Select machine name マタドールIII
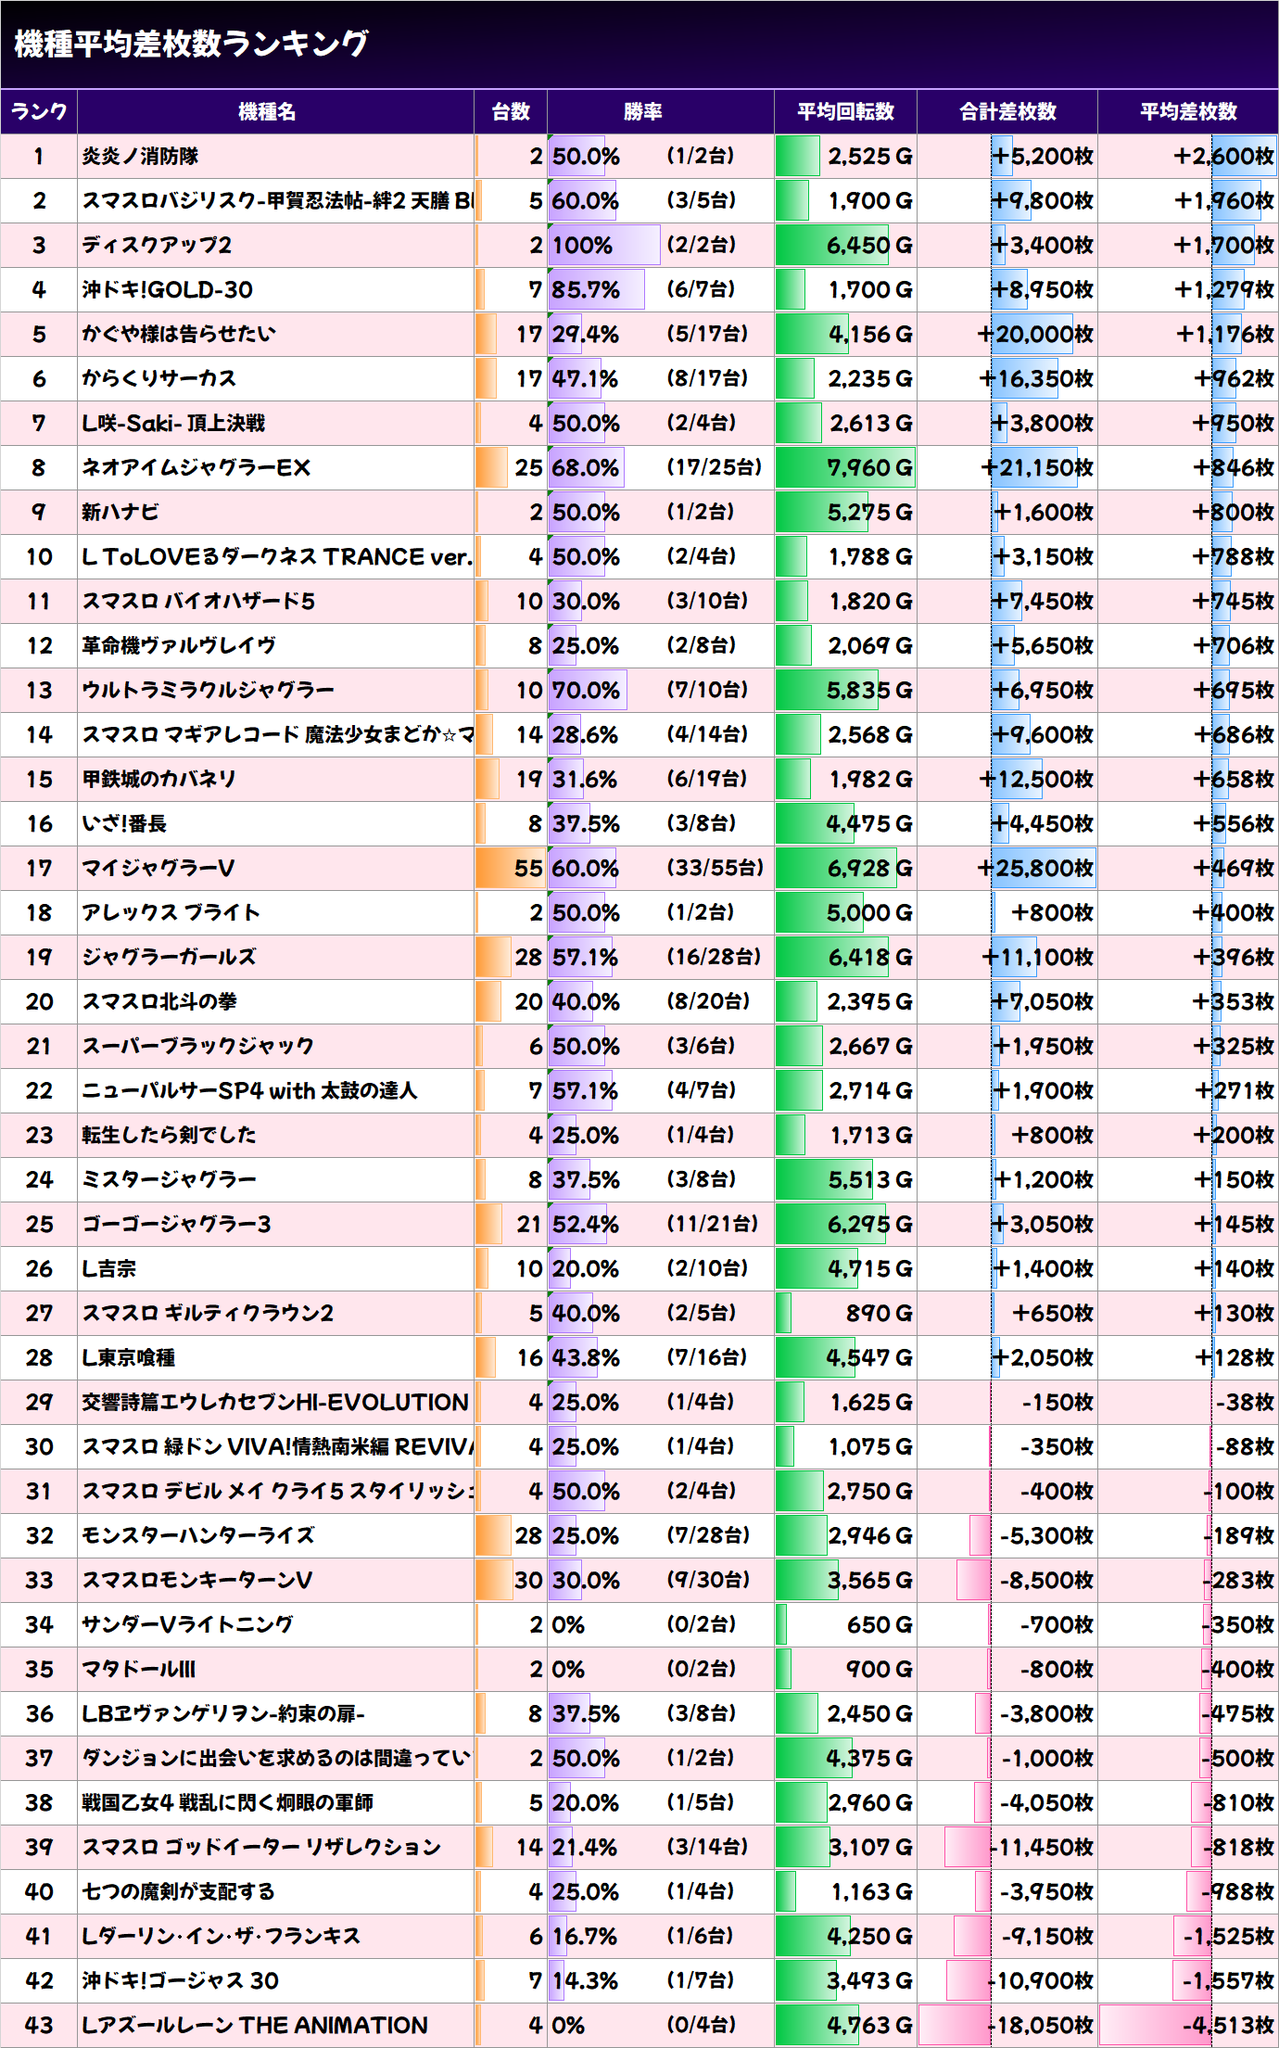Viewport: 1279px width, 2048px height. pos(140,1670)
